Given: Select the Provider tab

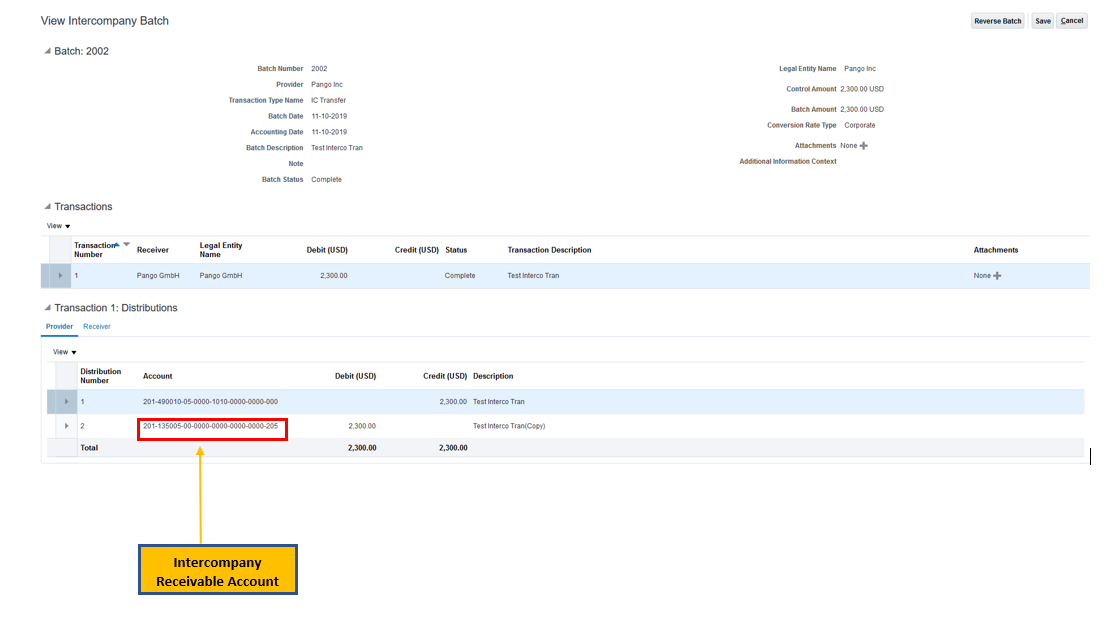Looking at the screenshot, I should click(59, 327).
